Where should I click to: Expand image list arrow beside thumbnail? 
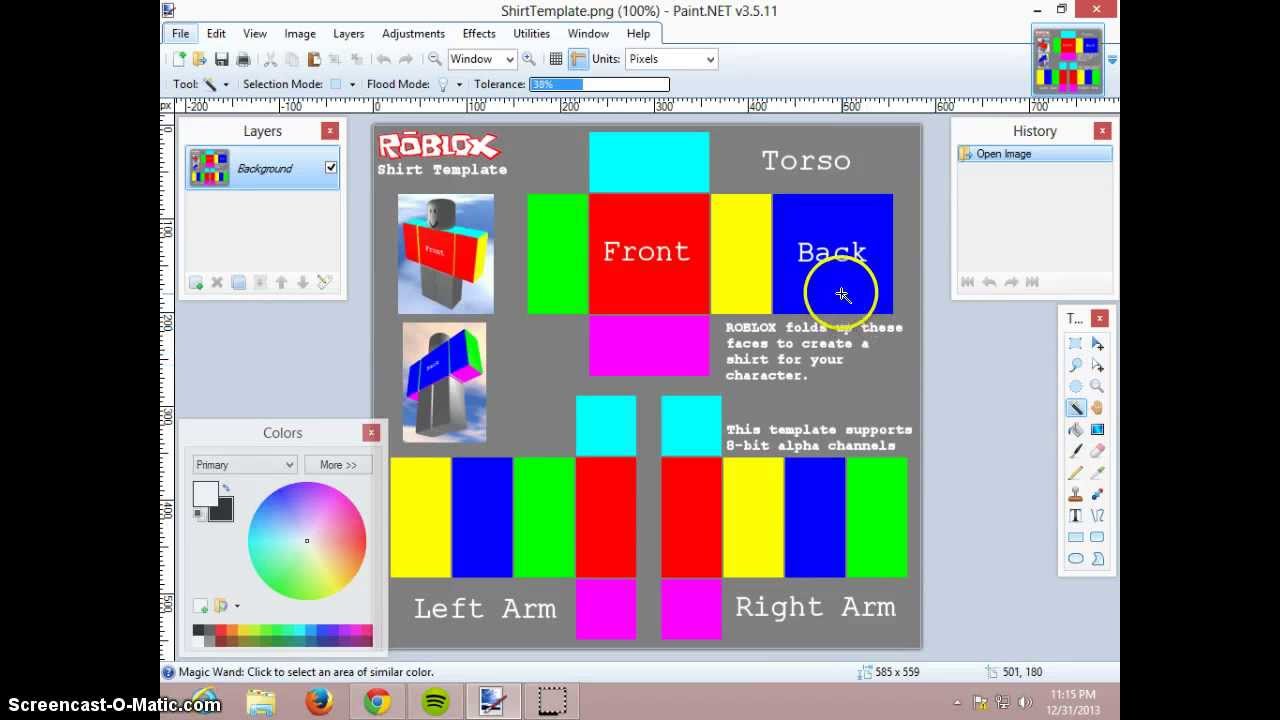pyautogui.click(x=1112, y=61)
